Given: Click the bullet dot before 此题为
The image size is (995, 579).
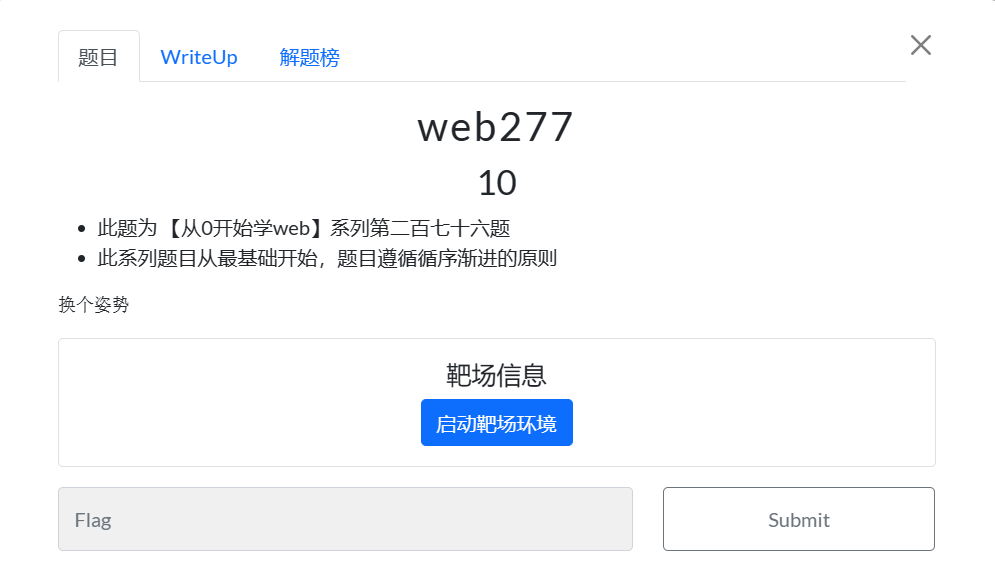Looking at the screenshot, I should click(81, 229).
